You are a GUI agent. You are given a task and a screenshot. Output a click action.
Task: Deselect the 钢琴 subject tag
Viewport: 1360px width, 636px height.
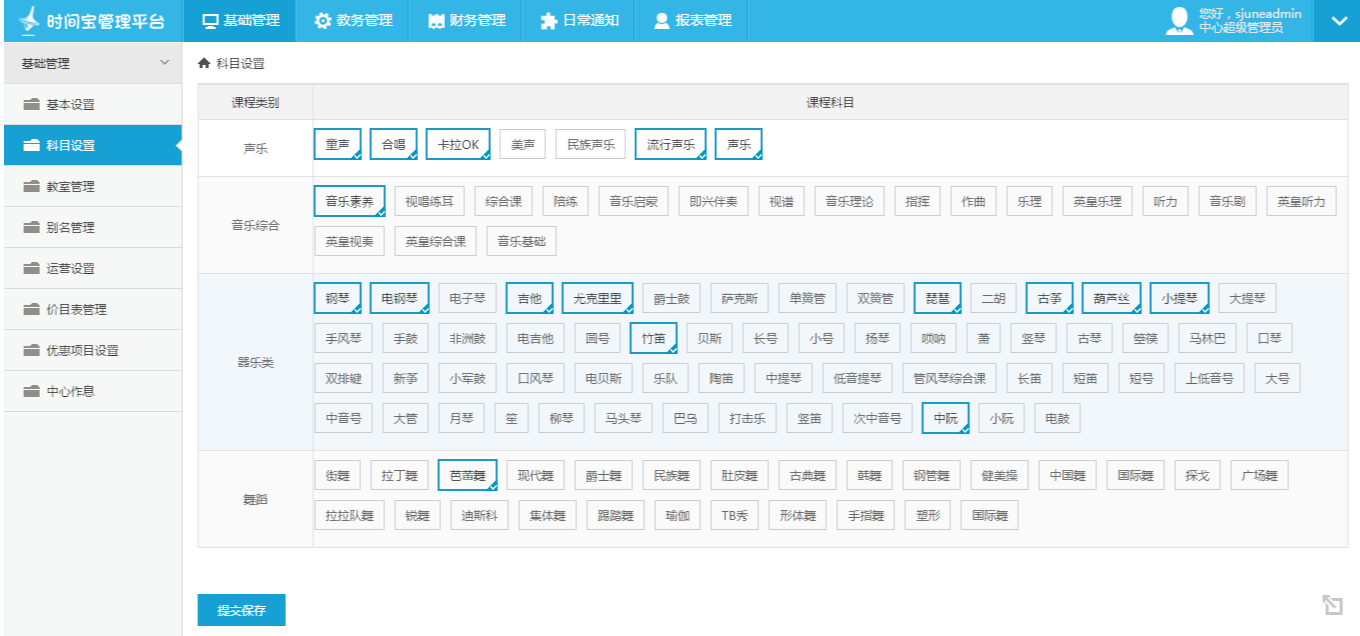click(x=337, y=298)
